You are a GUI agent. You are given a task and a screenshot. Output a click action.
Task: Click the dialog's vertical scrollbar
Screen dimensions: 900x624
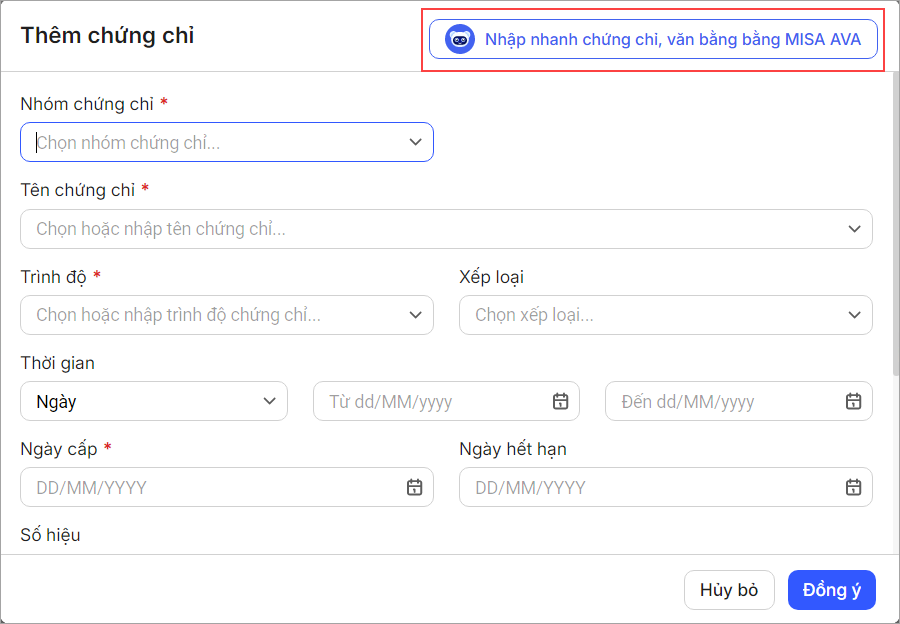pos(896,220)
